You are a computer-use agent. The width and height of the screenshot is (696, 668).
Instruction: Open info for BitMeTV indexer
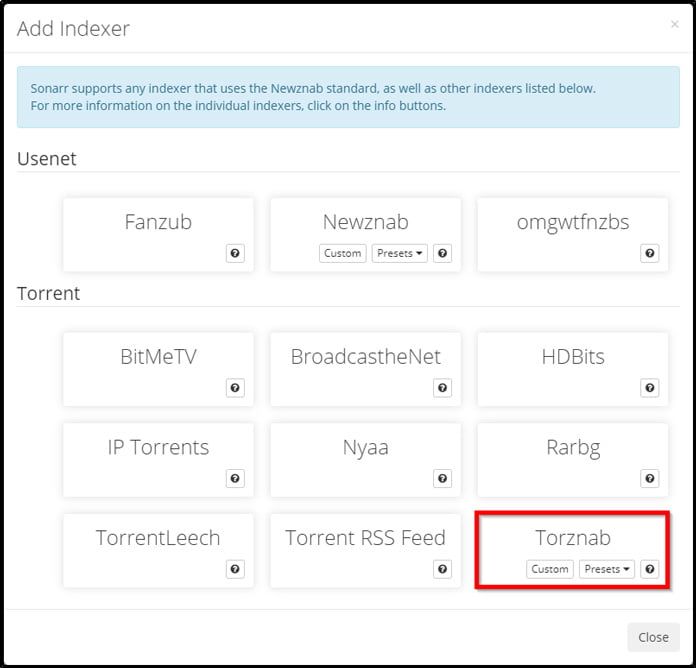235,388
